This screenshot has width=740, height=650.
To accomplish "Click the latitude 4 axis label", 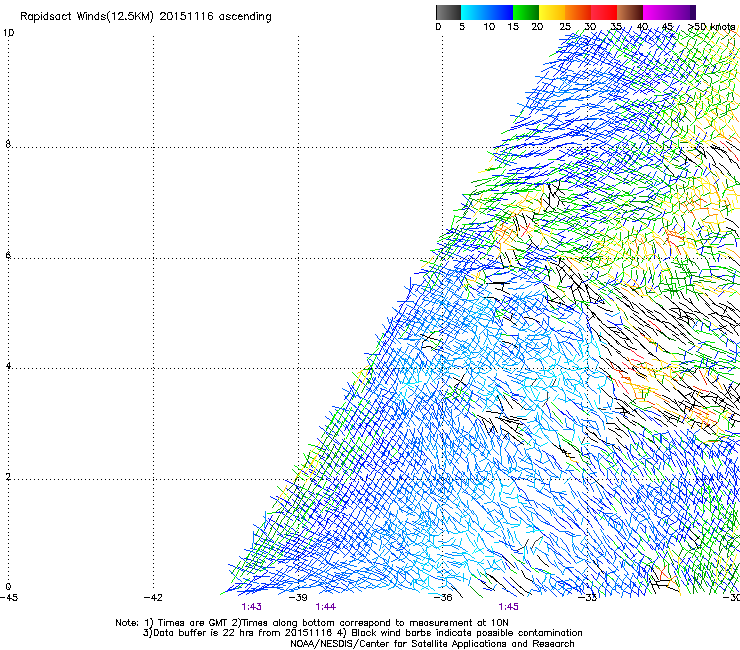I will [8, 366].
